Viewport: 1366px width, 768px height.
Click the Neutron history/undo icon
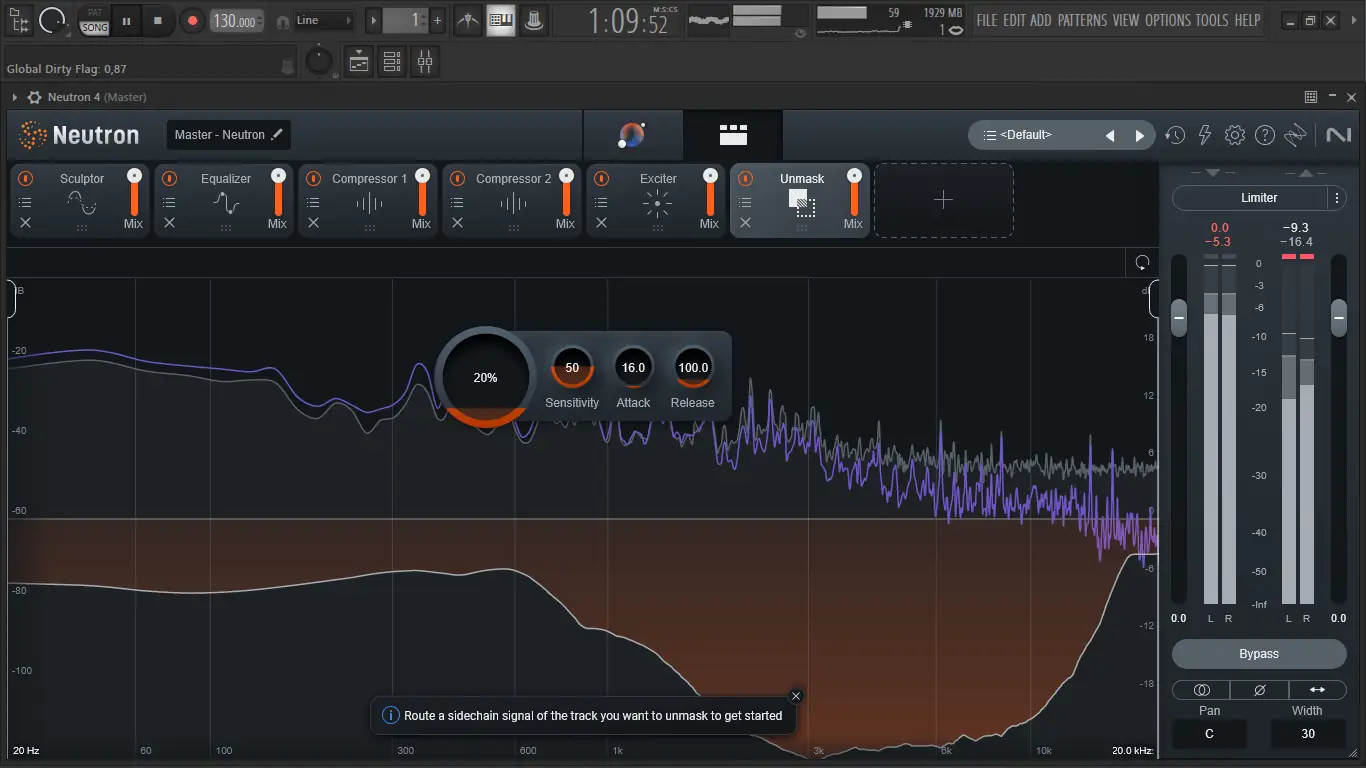1175,134
